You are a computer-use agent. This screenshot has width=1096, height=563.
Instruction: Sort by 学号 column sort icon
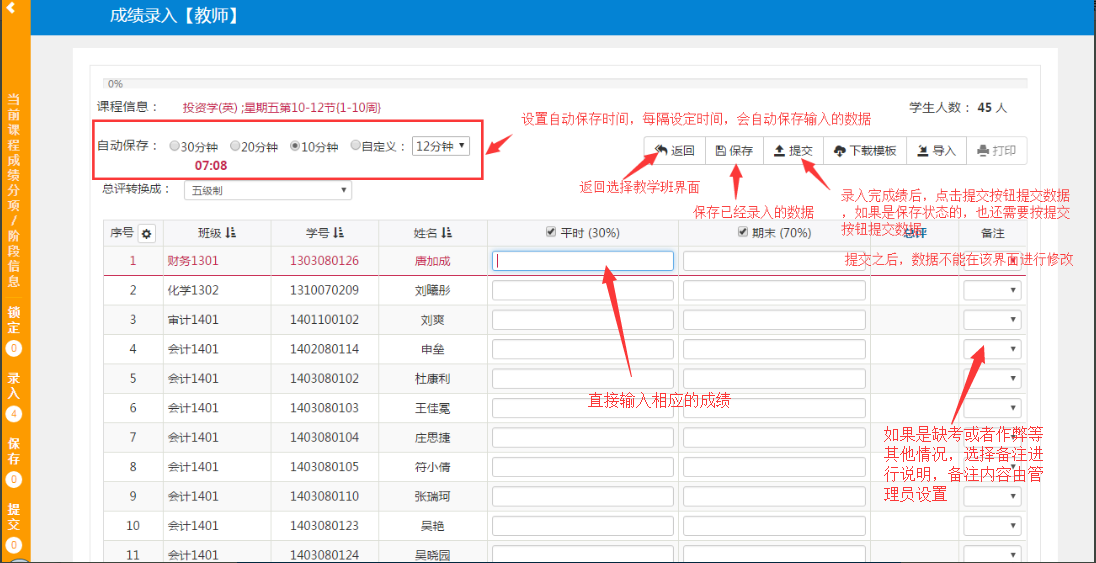click(x=339, y=233)
